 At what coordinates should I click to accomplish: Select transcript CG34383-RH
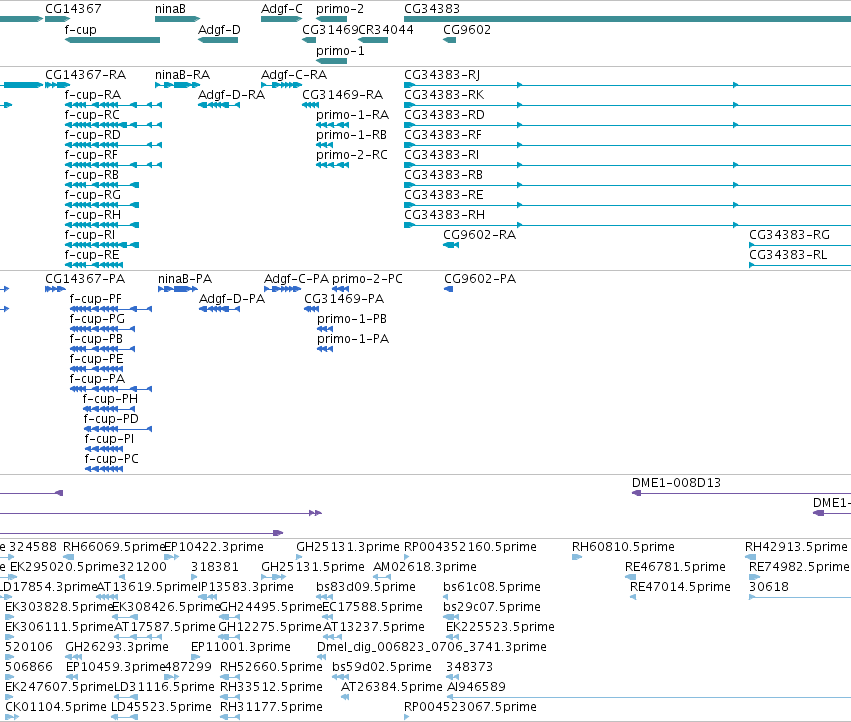coord(444,214)
